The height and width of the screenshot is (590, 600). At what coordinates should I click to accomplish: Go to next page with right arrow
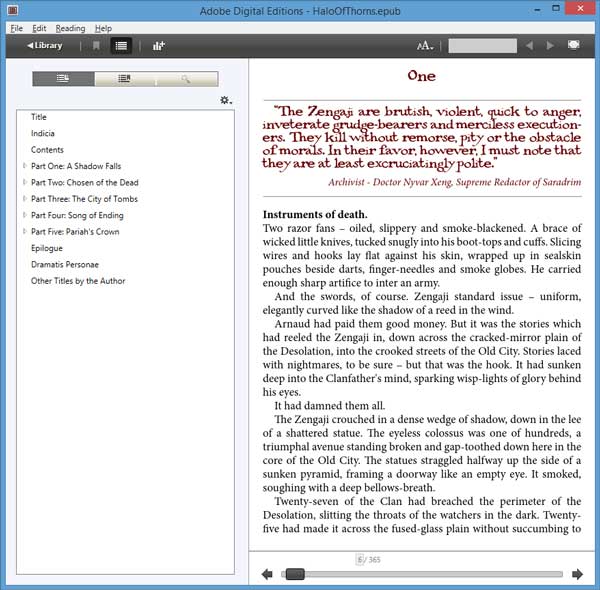click(577, 574)
